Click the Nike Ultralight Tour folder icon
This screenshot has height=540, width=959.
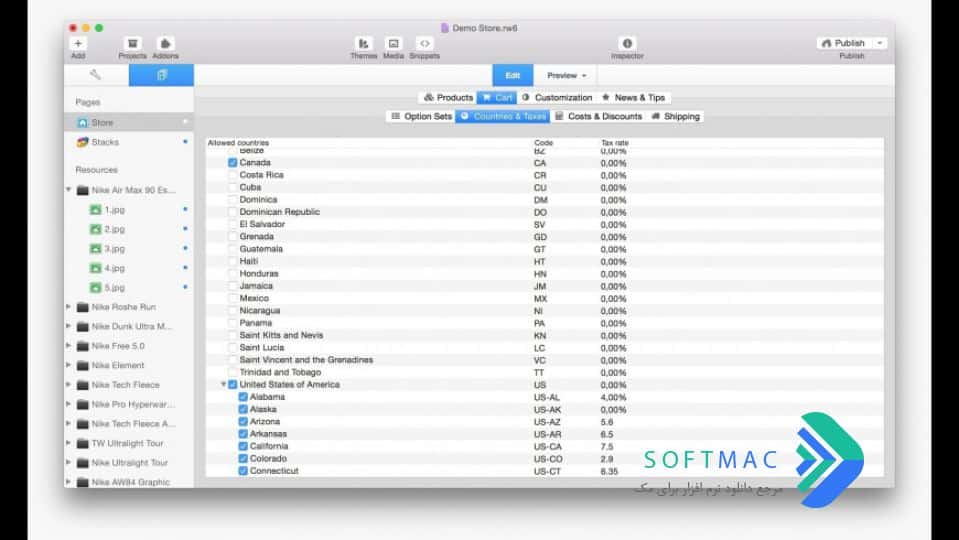point(83,463)
